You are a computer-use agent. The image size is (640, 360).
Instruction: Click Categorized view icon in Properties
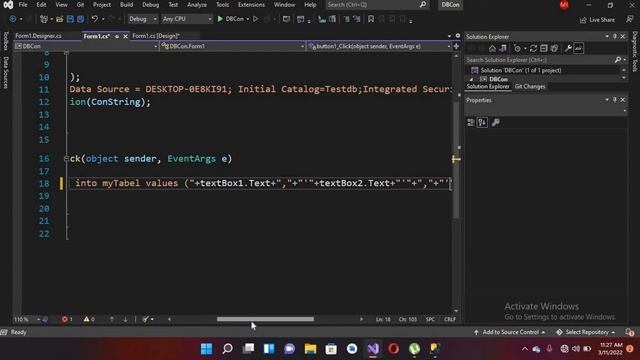point(471,122)
